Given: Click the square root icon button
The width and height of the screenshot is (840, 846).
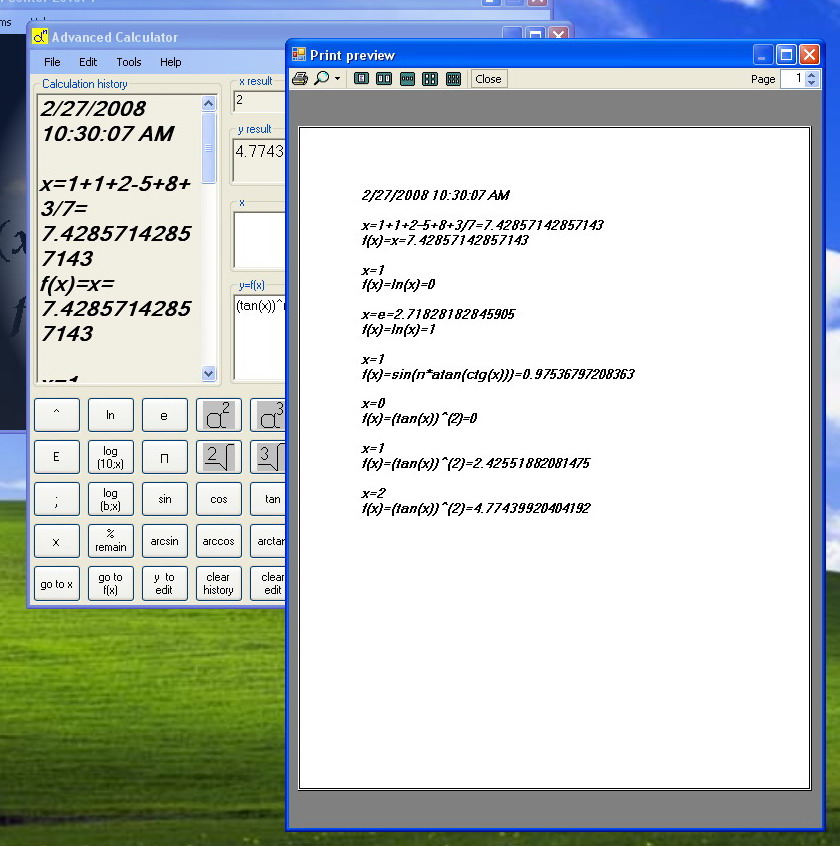Looking at the screenshot, I should click(218, 457).
